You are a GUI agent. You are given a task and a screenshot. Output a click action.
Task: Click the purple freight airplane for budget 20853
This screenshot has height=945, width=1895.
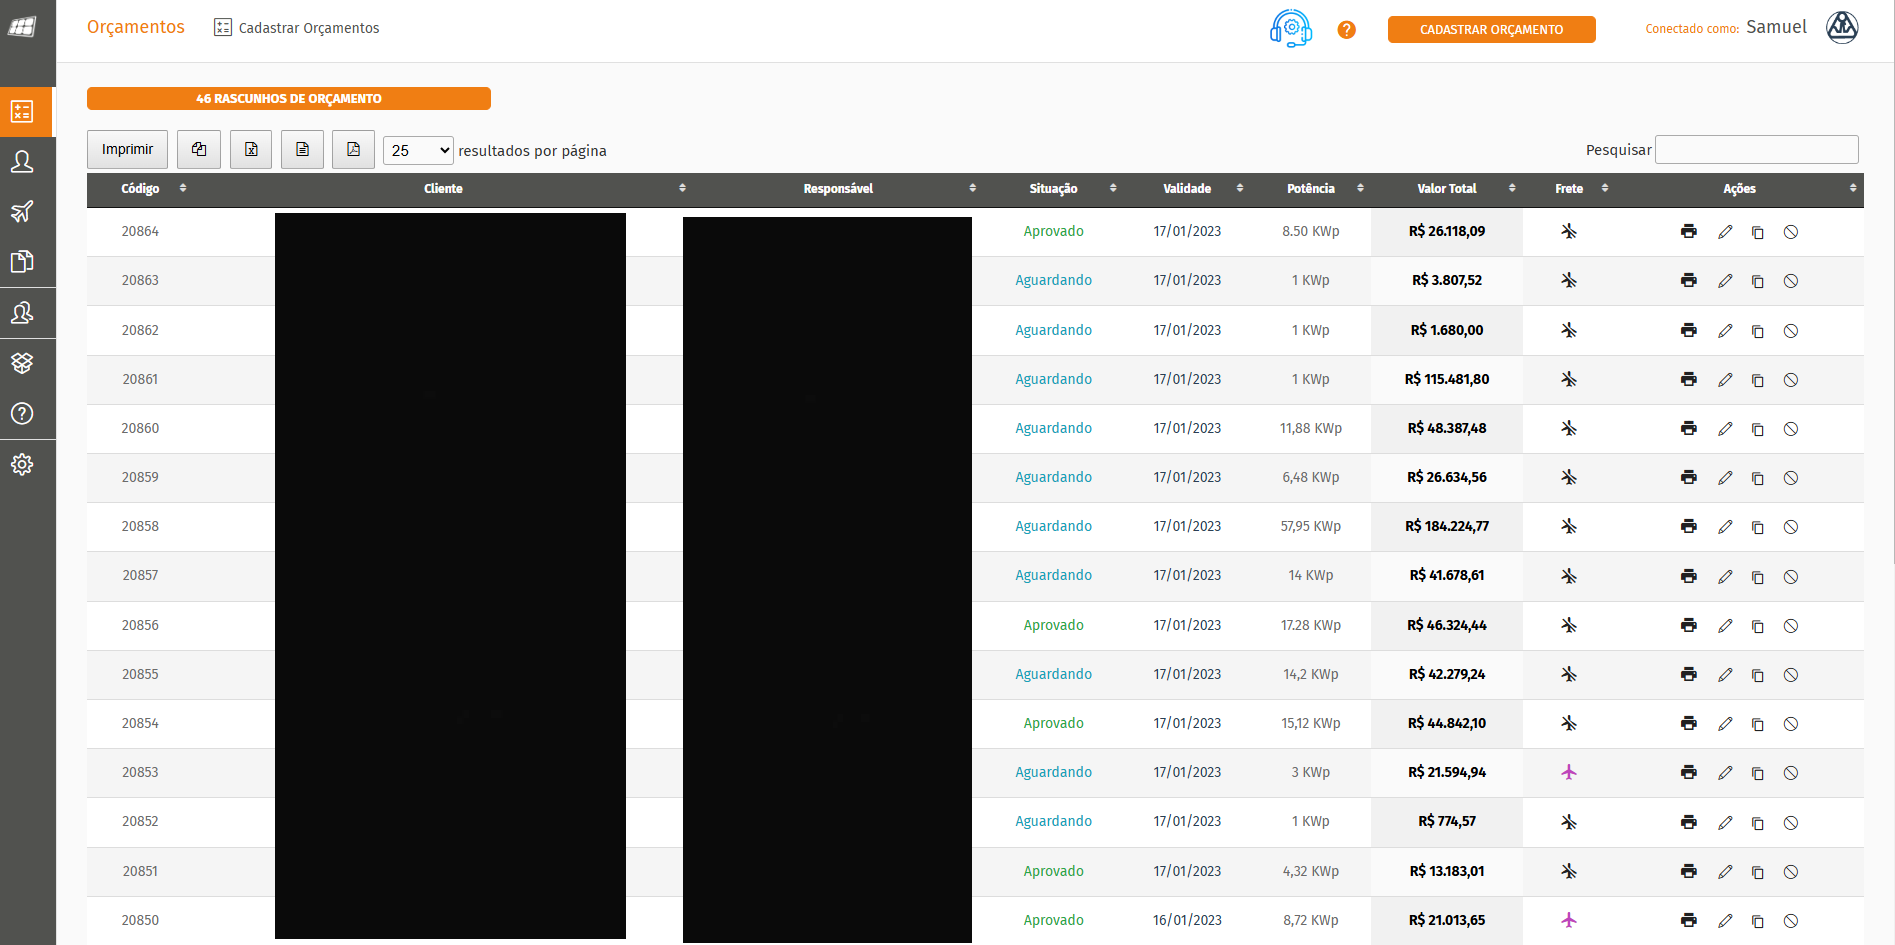1568,772
